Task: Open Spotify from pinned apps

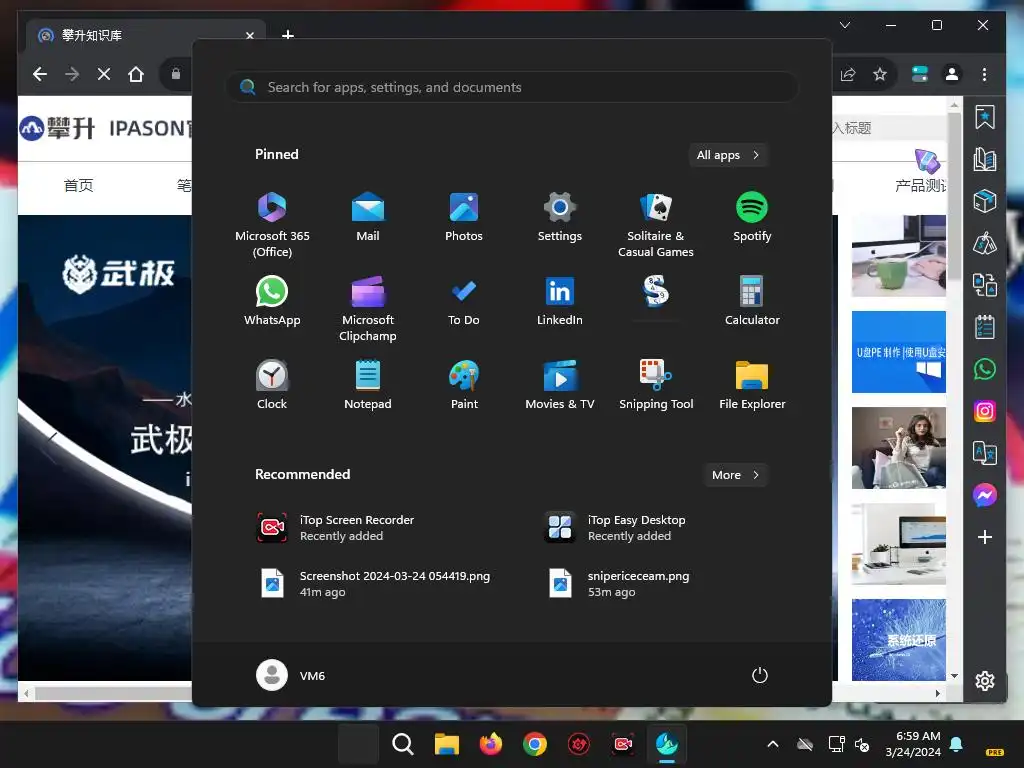Action: (x=752, y=217)
